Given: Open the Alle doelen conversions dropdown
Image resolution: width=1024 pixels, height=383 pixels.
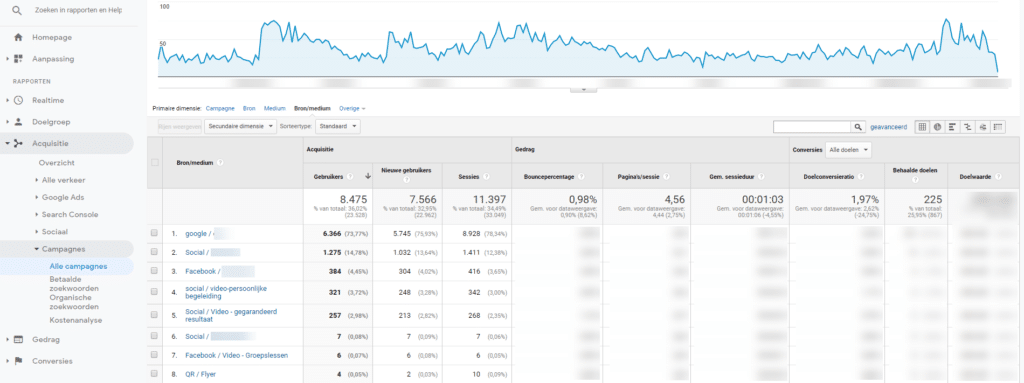Looking at the screenshot, I should [848, 150].
